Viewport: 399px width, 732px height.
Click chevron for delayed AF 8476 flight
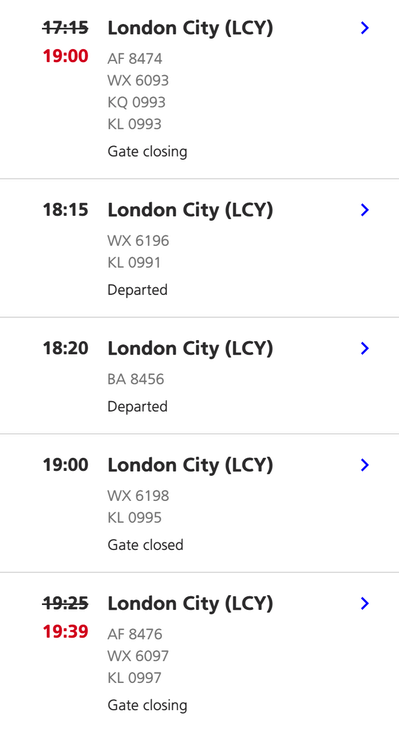coord(365,603)
